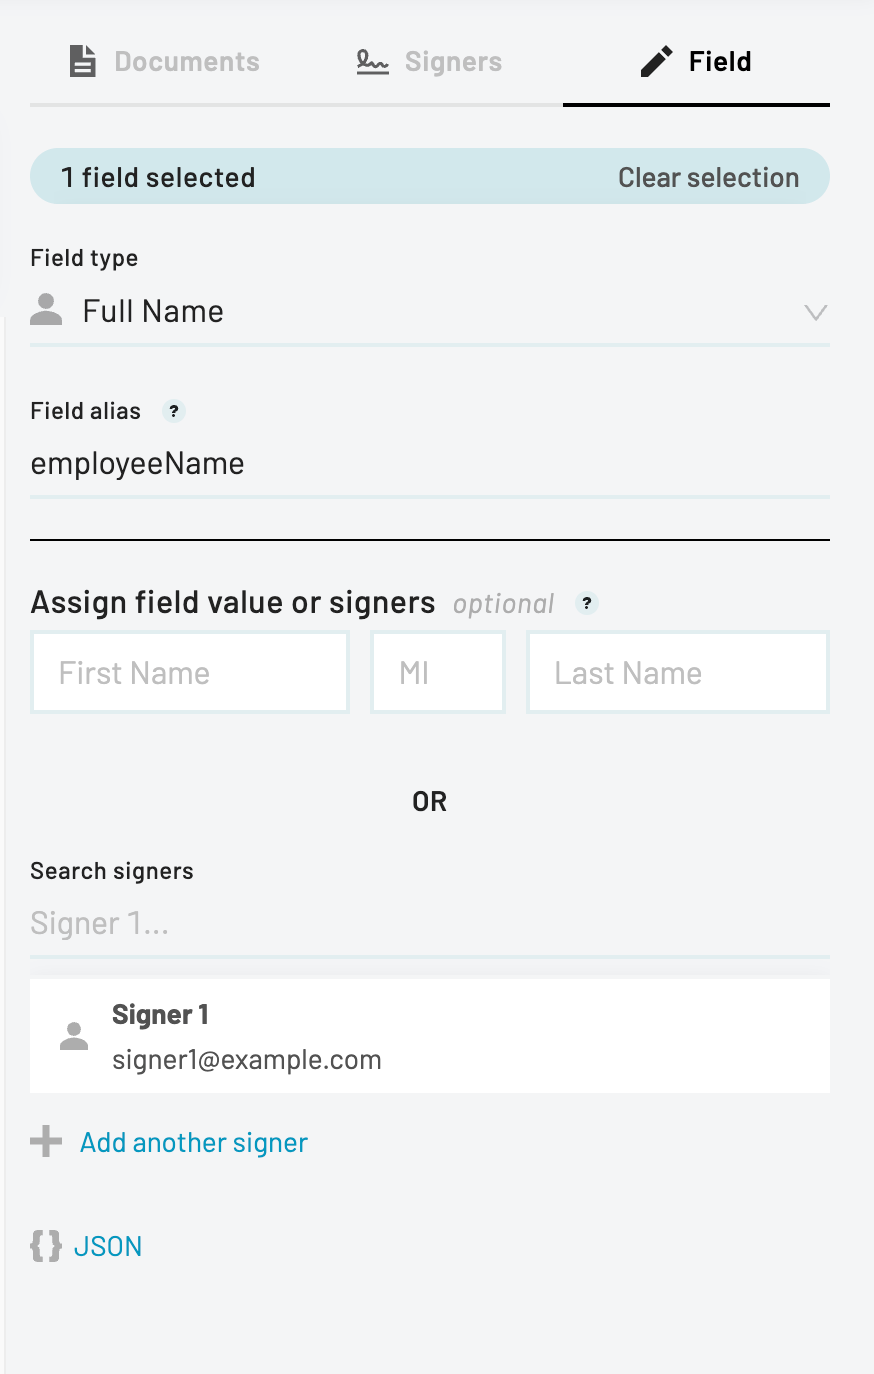This screenshot has height=1374, width=874.
Task: Click the Documents page icon
Action: pyautogui.click(x=83, y=61)
